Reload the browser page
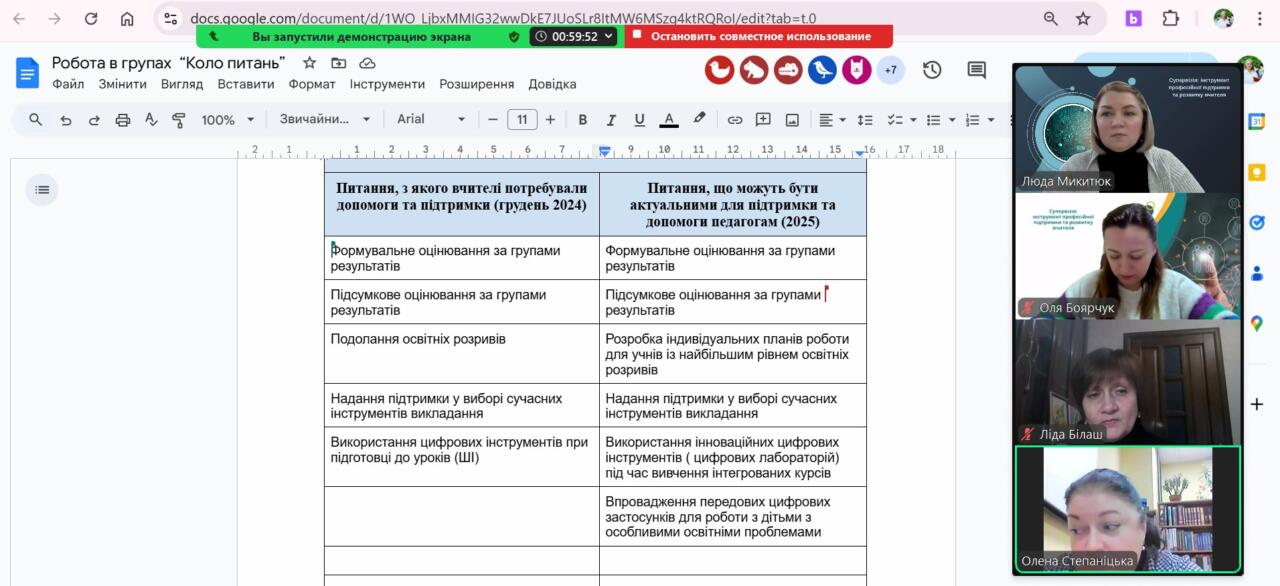Image resolution: width=1280 pixels, height=586 pixels. coord(91,18)
